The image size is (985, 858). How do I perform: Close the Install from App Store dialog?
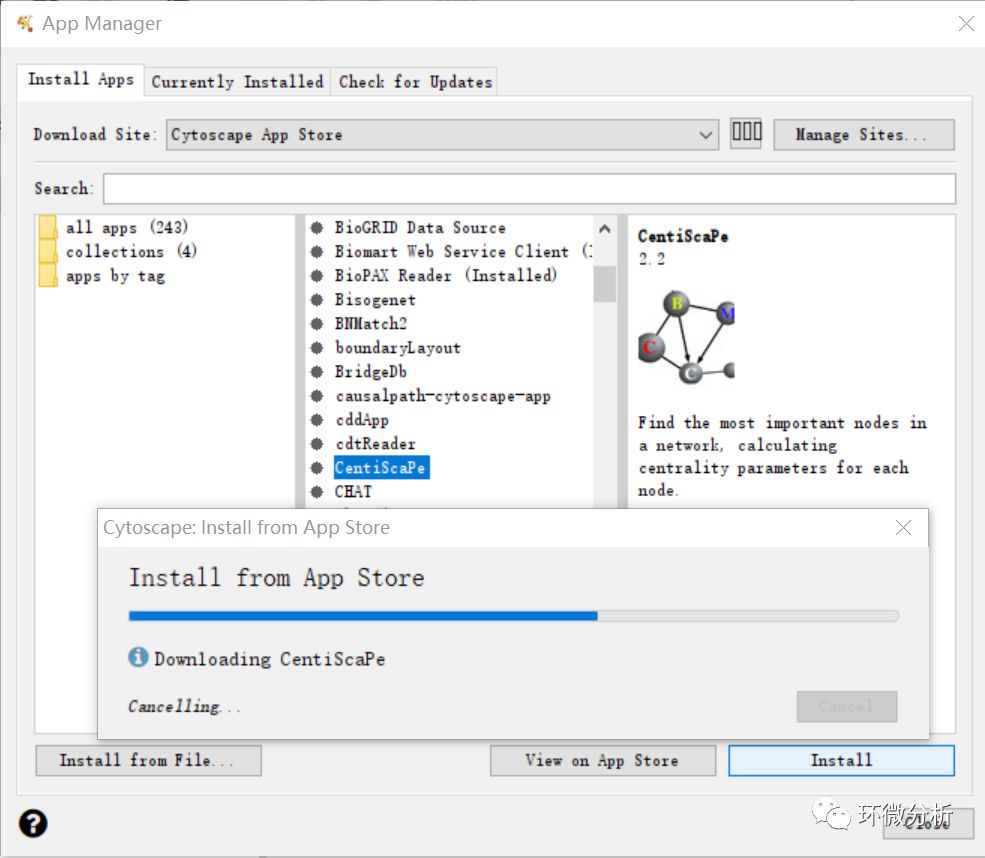[x=903, y=528]
